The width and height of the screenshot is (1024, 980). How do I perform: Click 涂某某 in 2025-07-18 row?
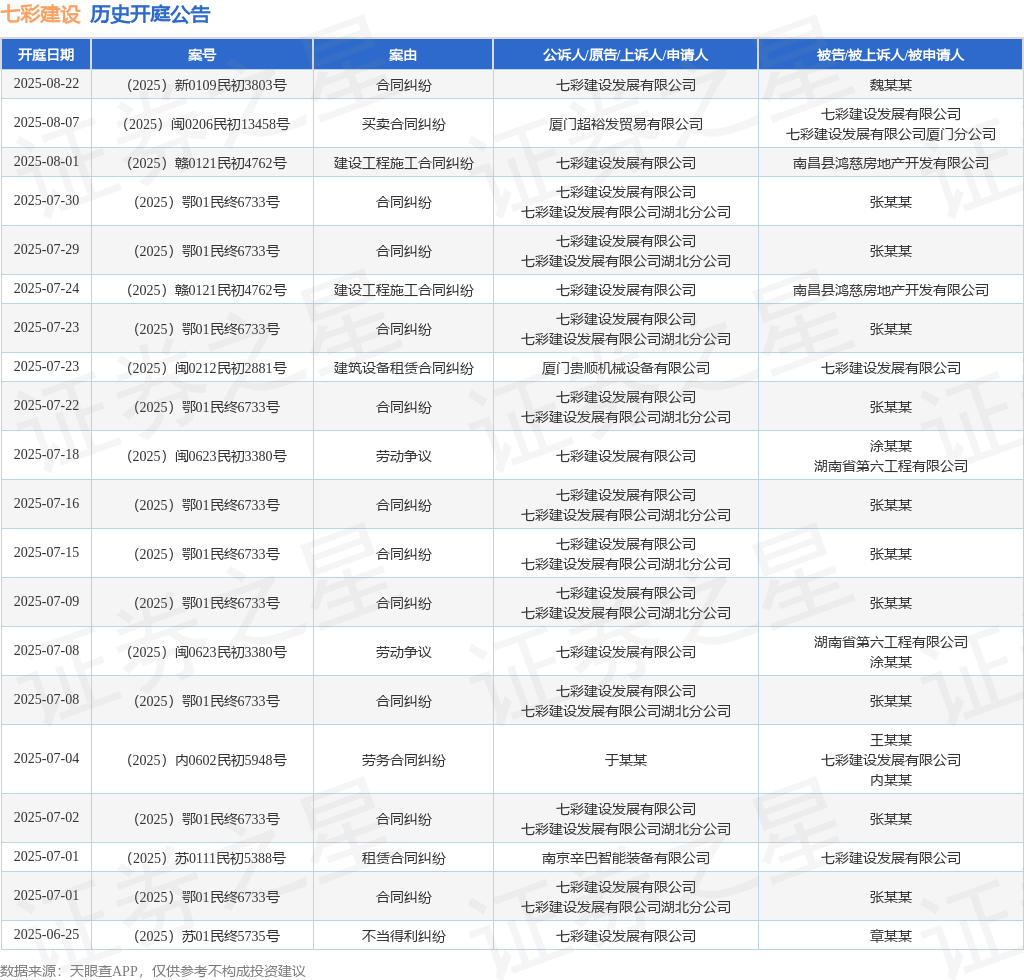tap(891, 446)
